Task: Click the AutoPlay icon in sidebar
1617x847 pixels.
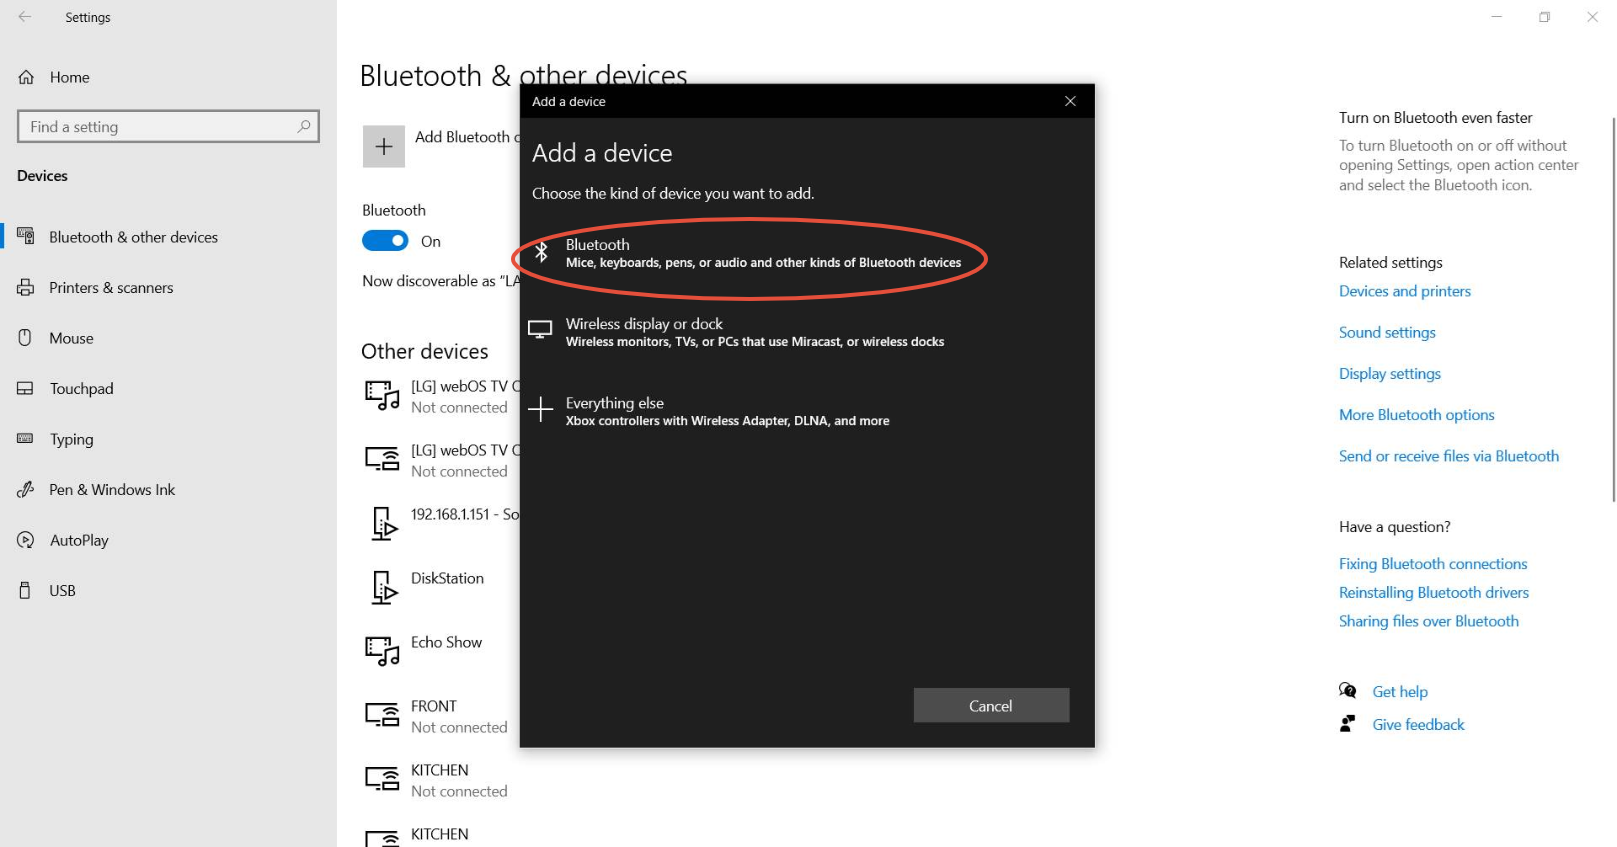Action: coord(26,540)
